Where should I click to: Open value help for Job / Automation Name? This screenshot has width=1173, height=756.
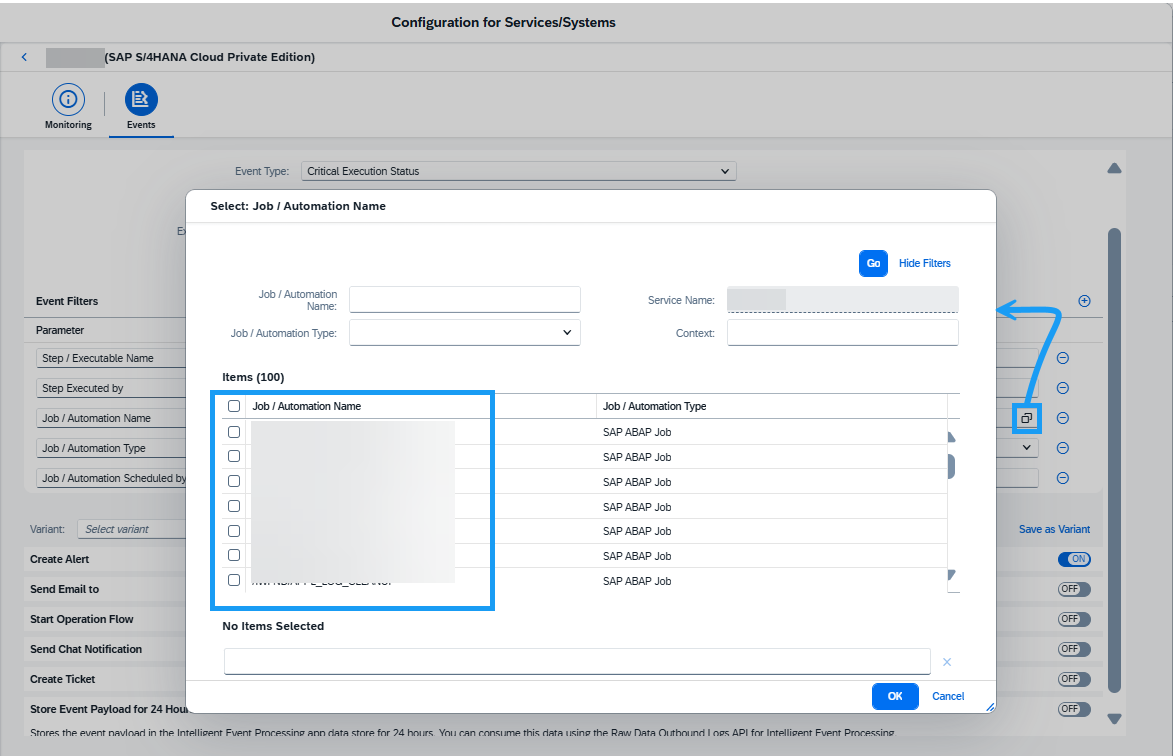coord(1026,418)
